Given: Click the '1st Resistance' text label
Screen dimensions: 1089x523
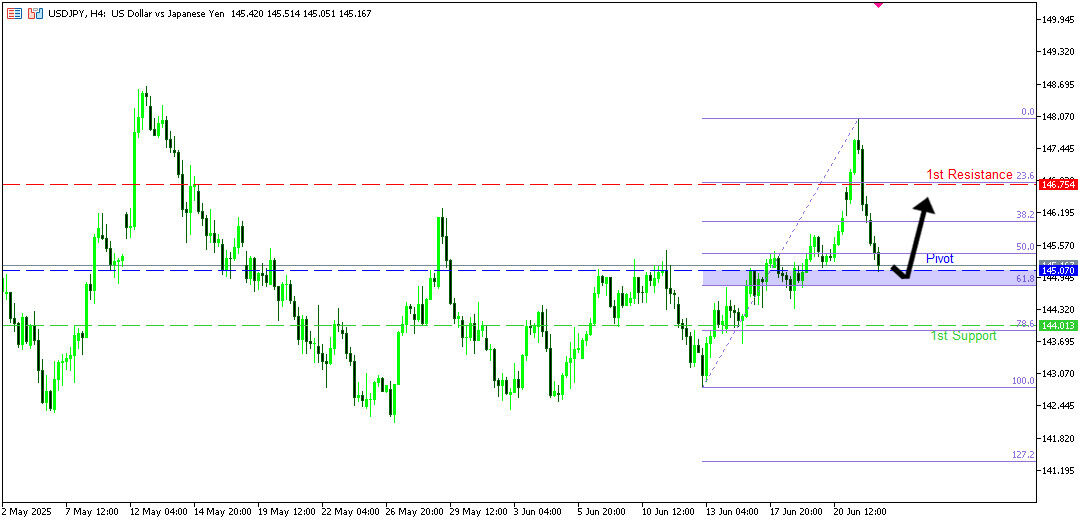Looking at the screenshot, I should coord(968,175).
